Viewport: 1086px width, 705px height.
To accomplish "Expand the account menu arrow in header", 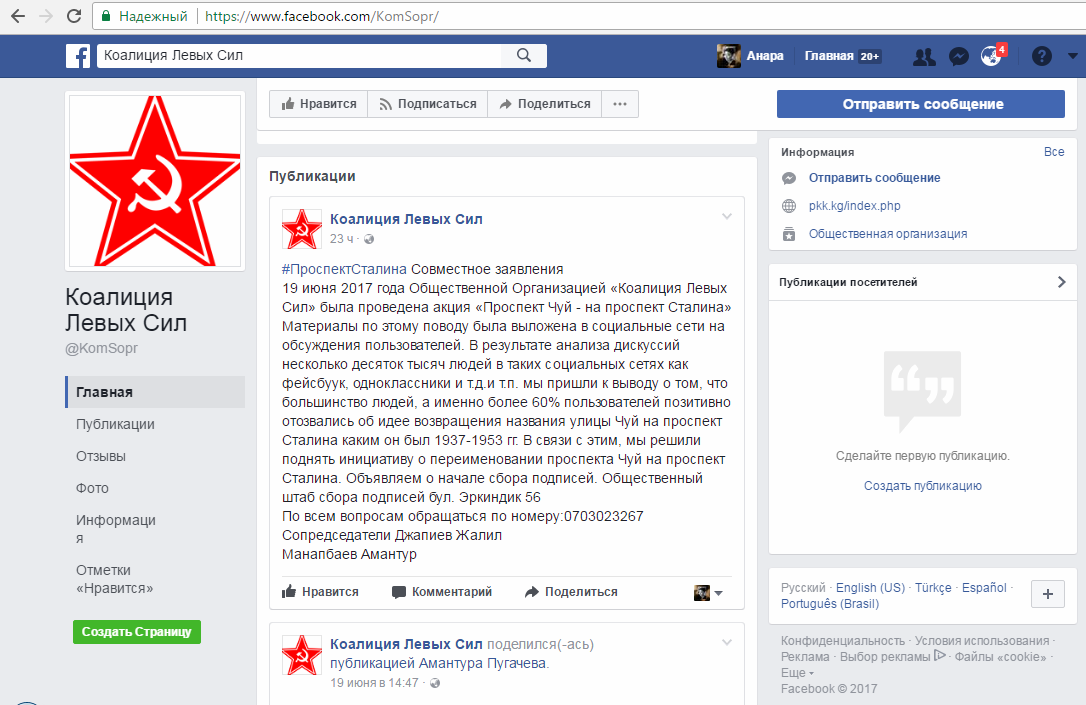I will [1071, 57].
